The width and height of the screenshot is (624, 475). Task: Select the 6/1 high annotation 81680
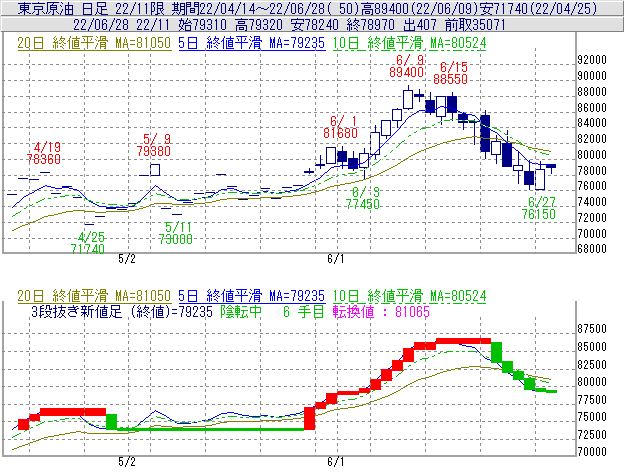click(341, 132)
